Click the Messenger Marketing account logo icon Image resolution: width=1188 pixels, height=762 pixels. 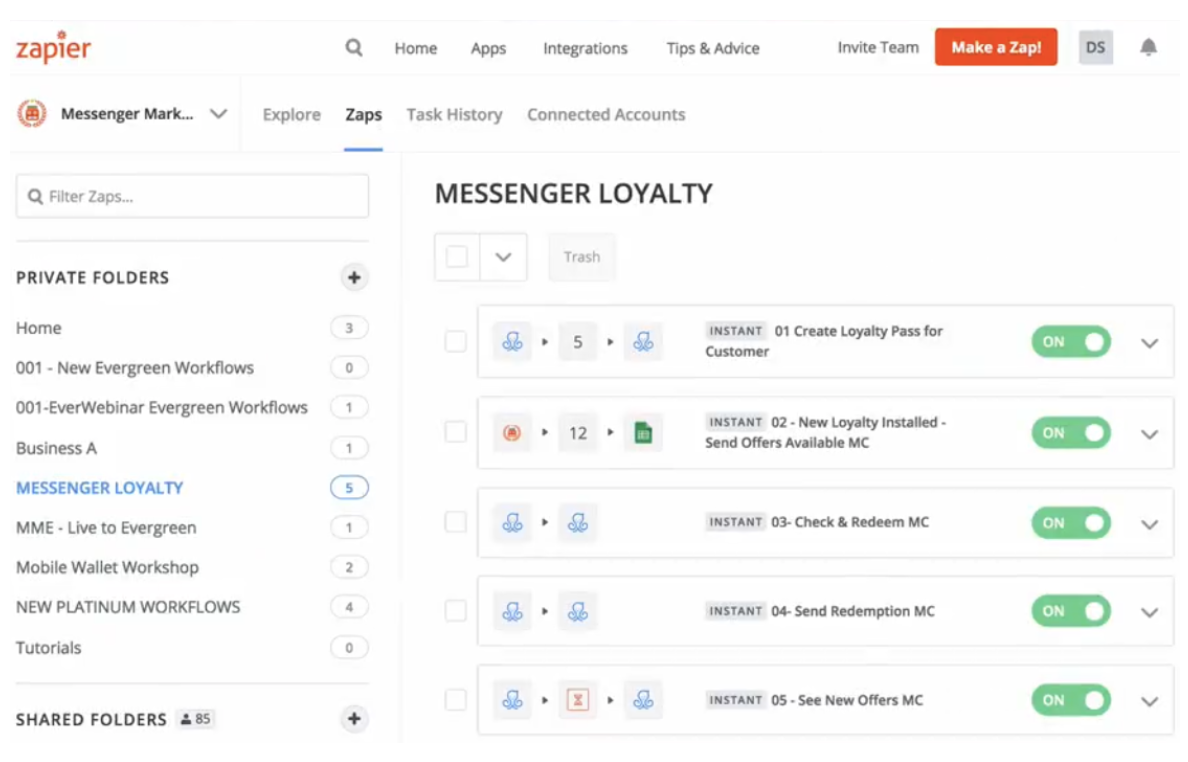(x=32, y=114)
